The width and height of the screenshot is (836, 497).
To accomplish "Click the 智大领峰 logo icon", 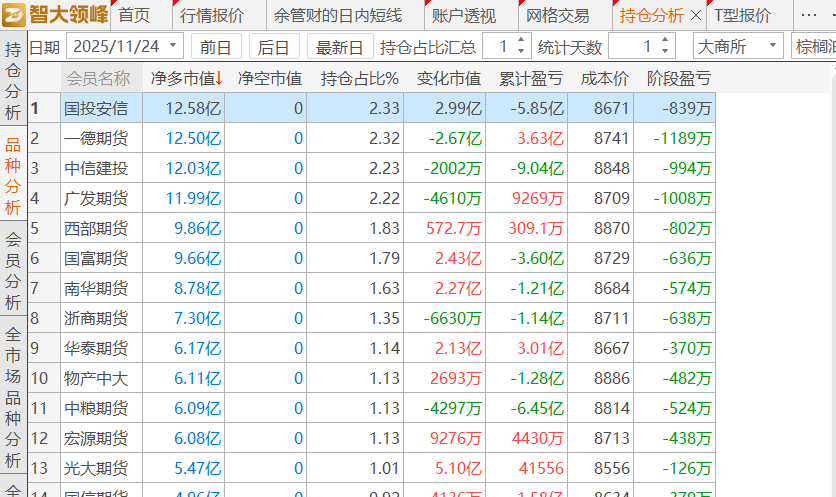I will coord(14,14).
